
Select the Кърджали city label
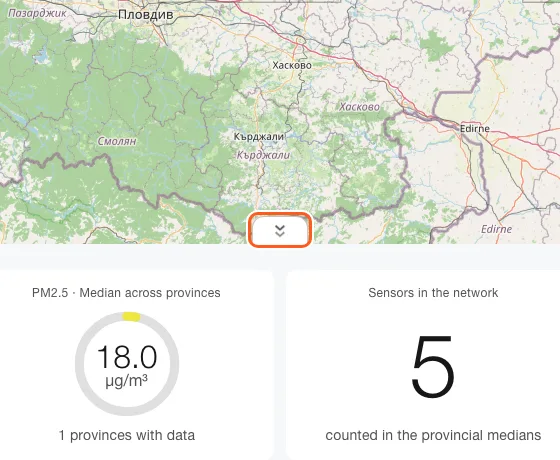pos(259,136)
